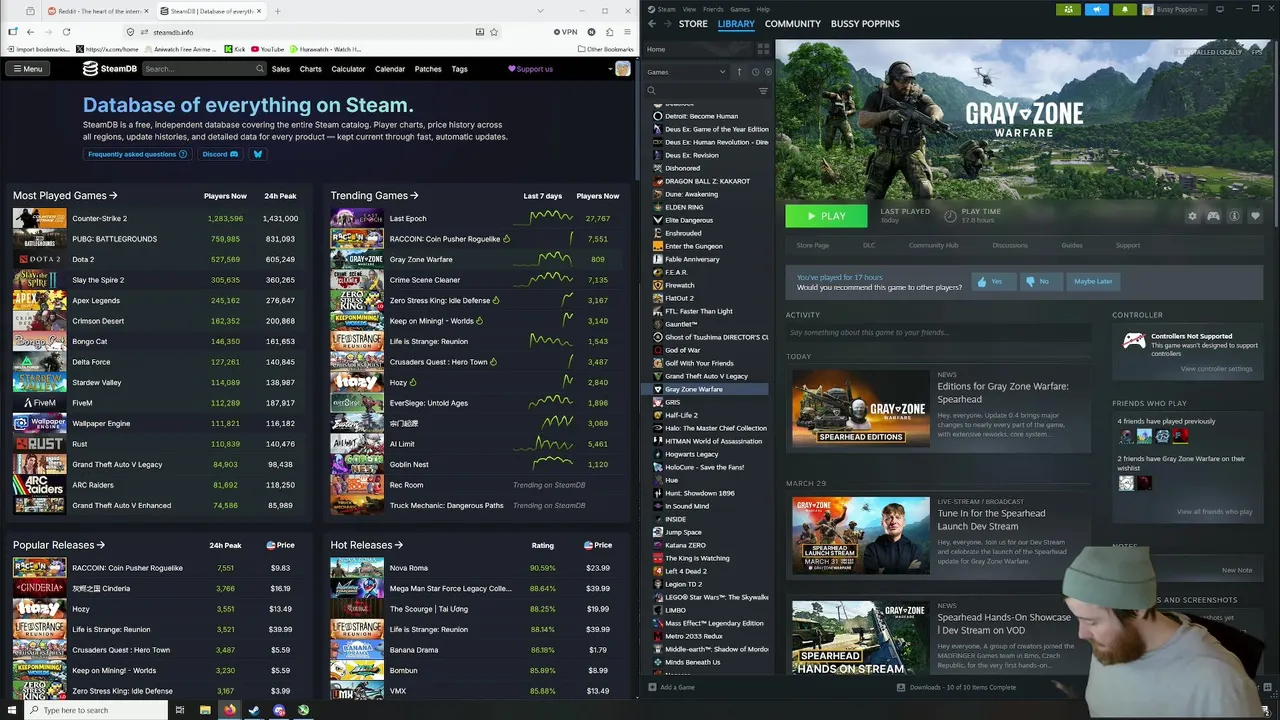Open Steam announcements megaphone button
This screenshot has height=720, width=1280.
(1096, 9)
